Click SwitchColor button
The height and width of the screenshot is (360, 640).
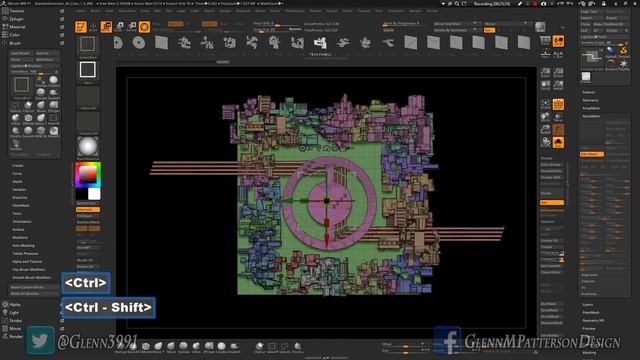(87, 203)
